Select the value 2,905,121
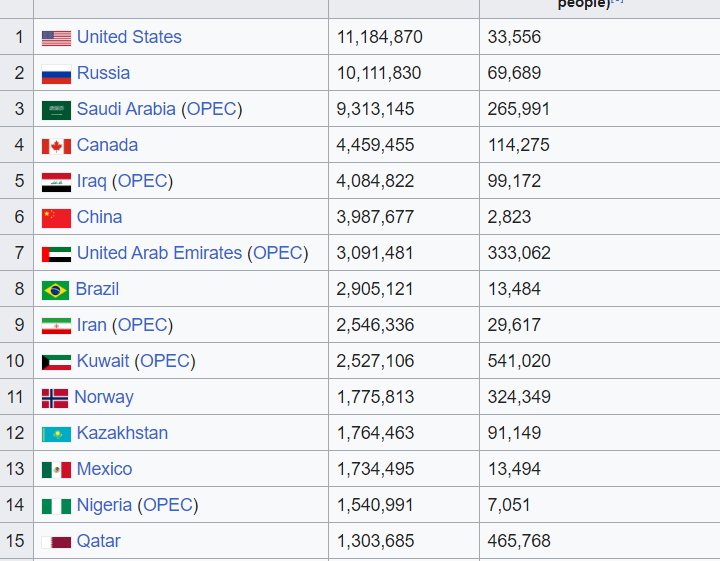 click(x=375, y=289)
